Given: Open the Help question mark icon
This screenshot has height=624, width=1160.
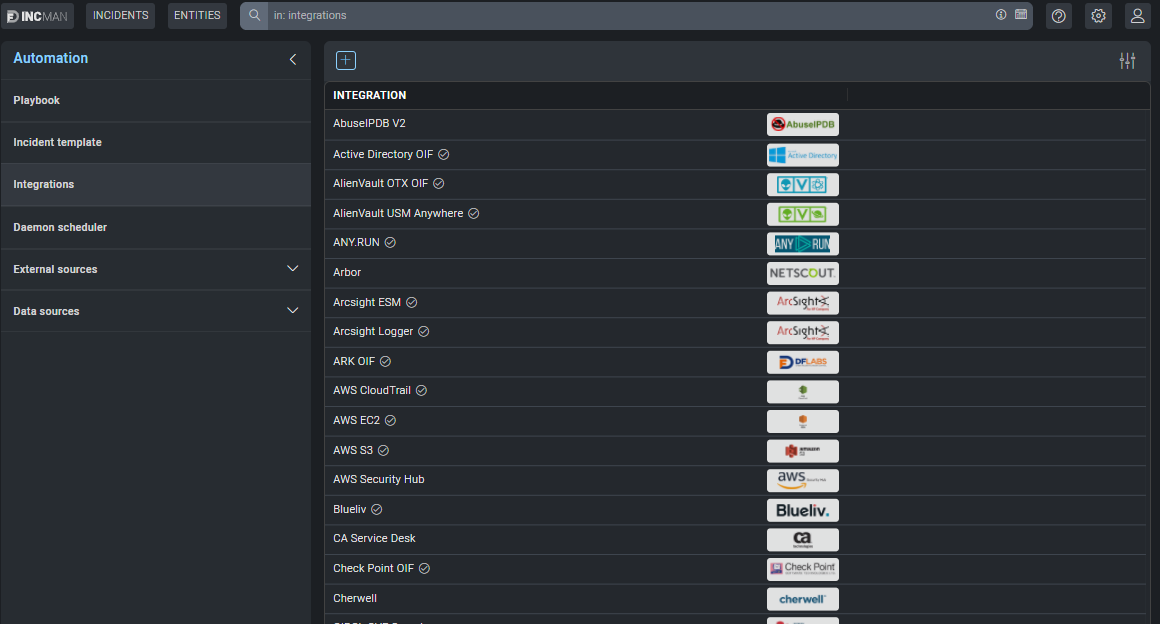Looking at the screenshot, I should [x=1058, y=15].
